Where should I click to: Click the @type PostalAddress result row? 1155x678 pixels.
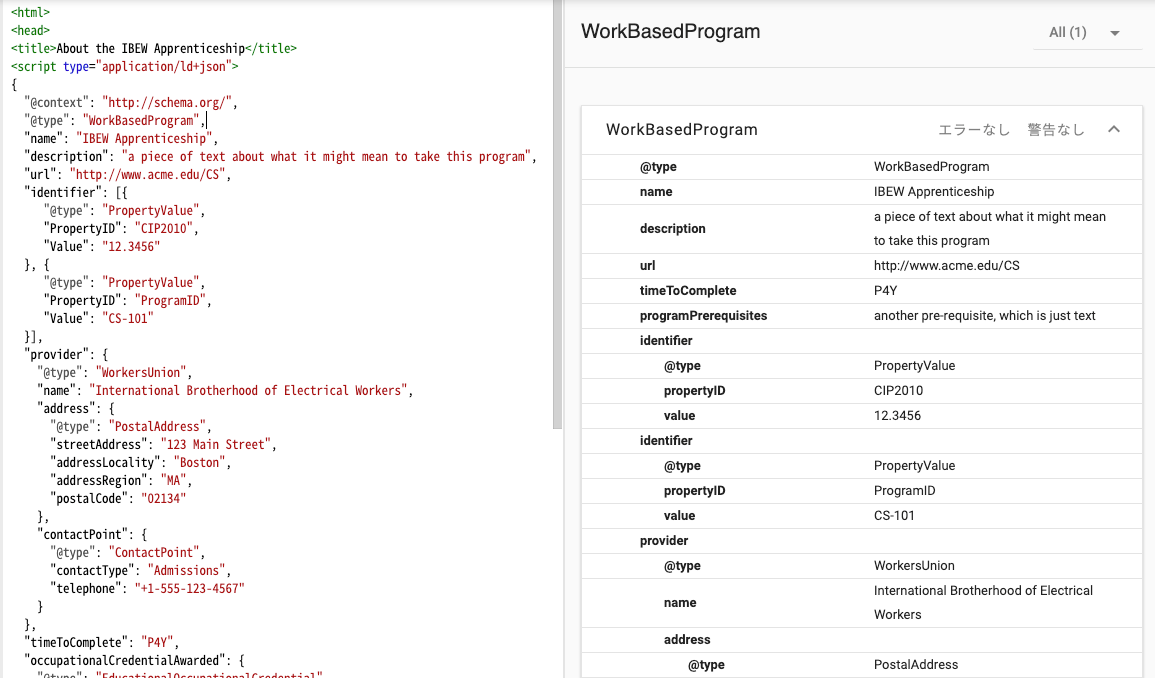click(x=862, y=665)
